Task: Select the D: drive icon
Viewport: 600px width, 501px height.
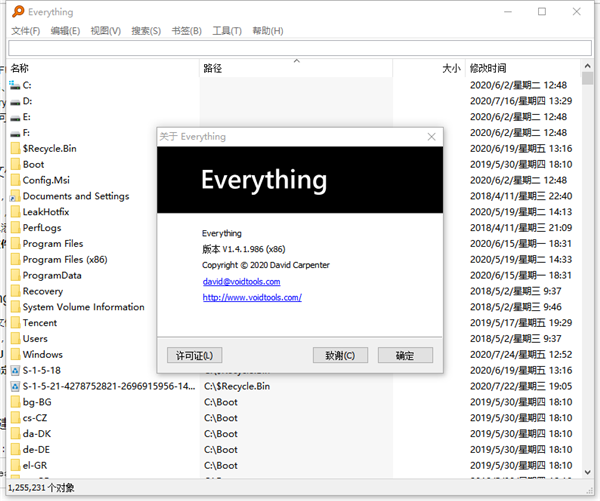Action: (15, 101)
